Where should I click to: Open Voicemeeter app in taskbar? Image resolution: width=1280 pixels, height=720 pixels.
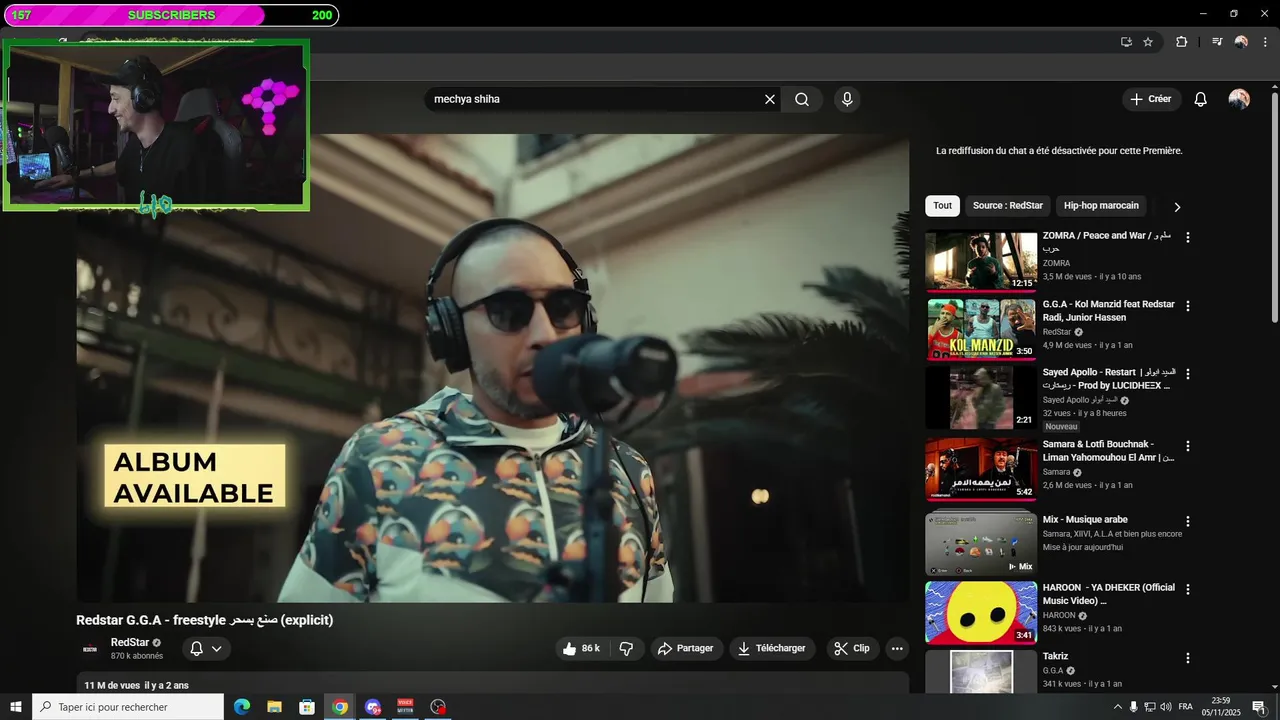[x=405, y=707]
